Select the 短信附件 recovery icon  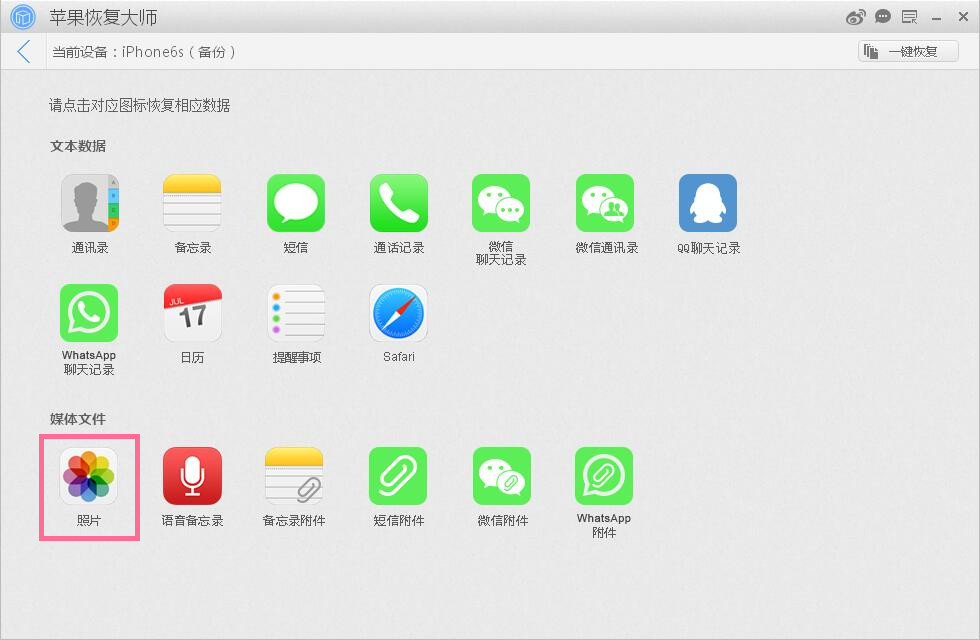pyautogui.click(x=398, y=477)
